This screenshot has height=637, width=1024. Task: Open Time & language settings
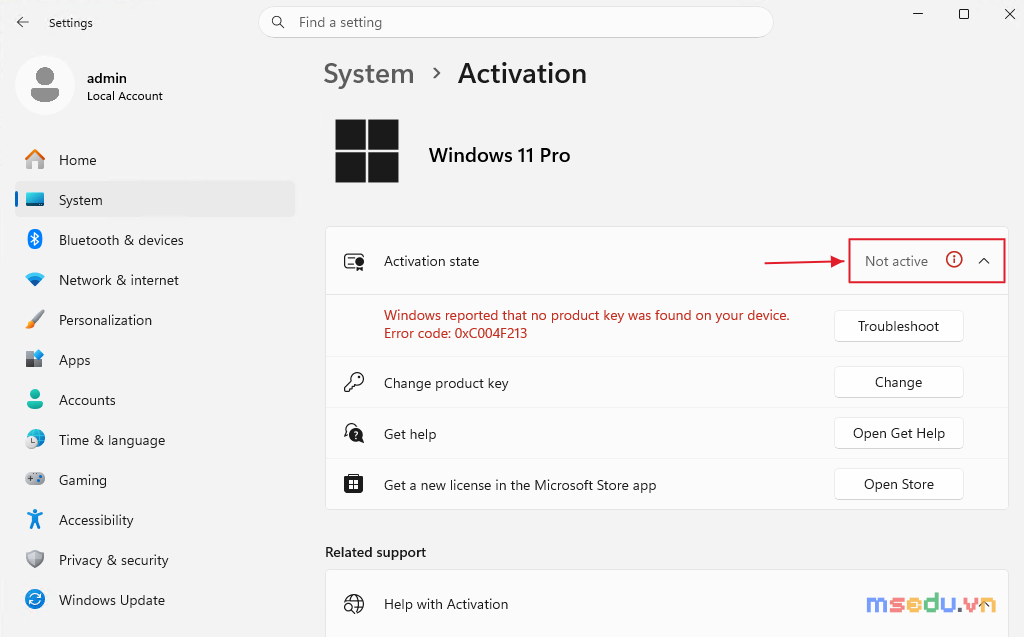(155, 440)
